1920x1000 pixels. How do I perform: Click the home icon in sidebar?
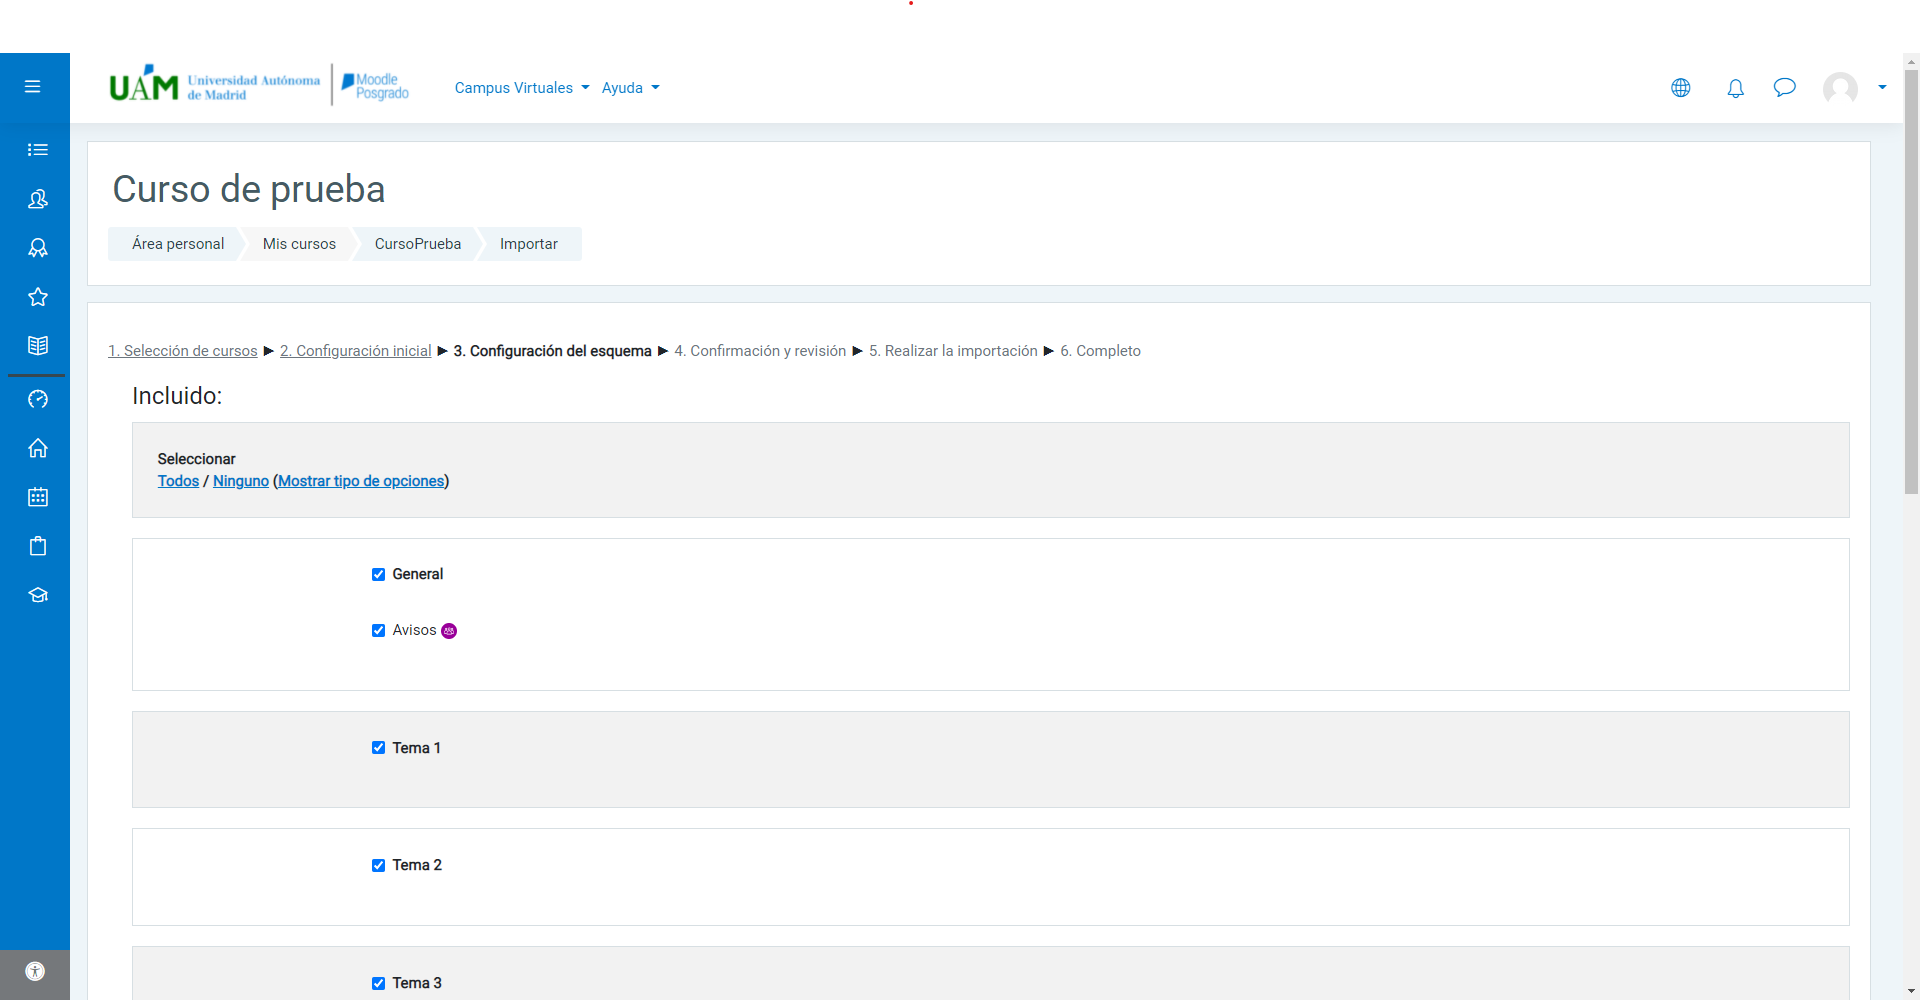click(x=38, y=448)
